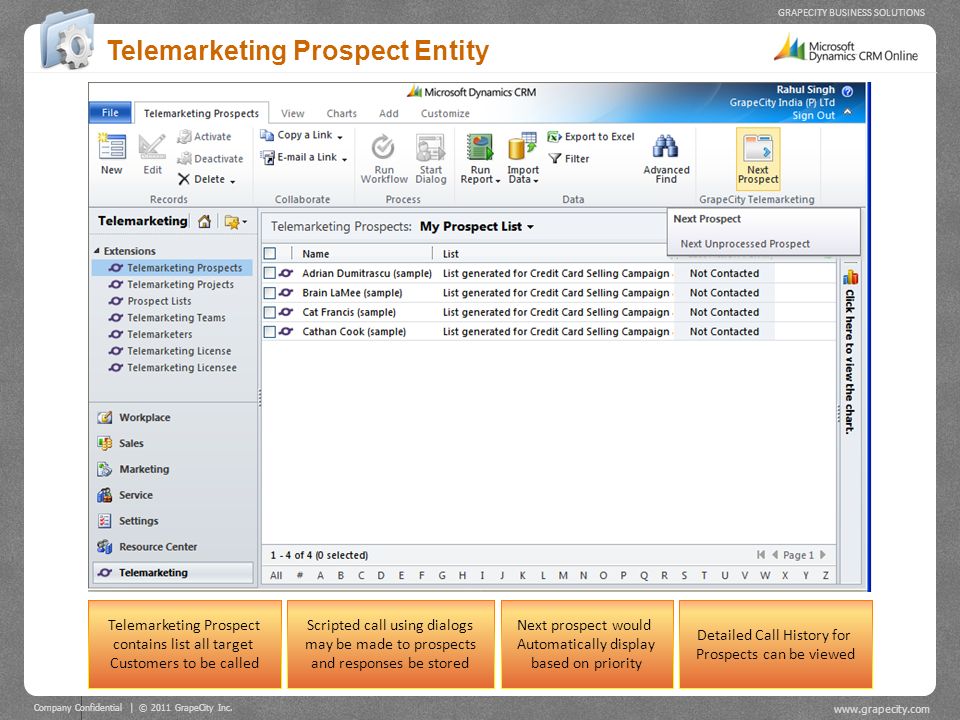Sort by List column header

click(451, 253)
